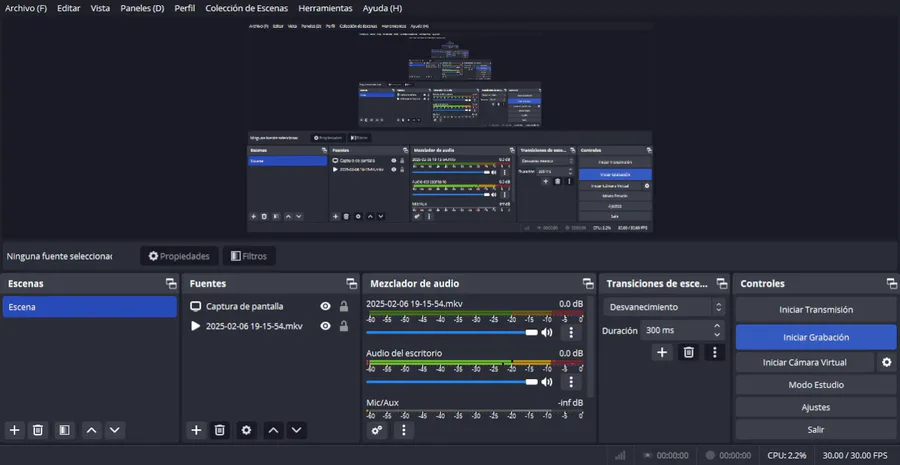Open source properties gear in Fuentes panel
This screenshot has height=465, width=900.
click(246, 430)
